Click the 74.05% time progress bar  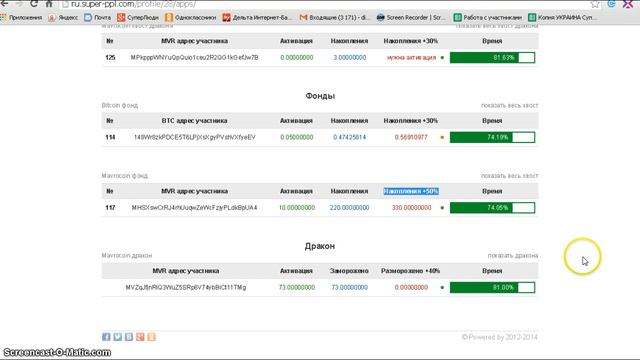coord(492,208)
